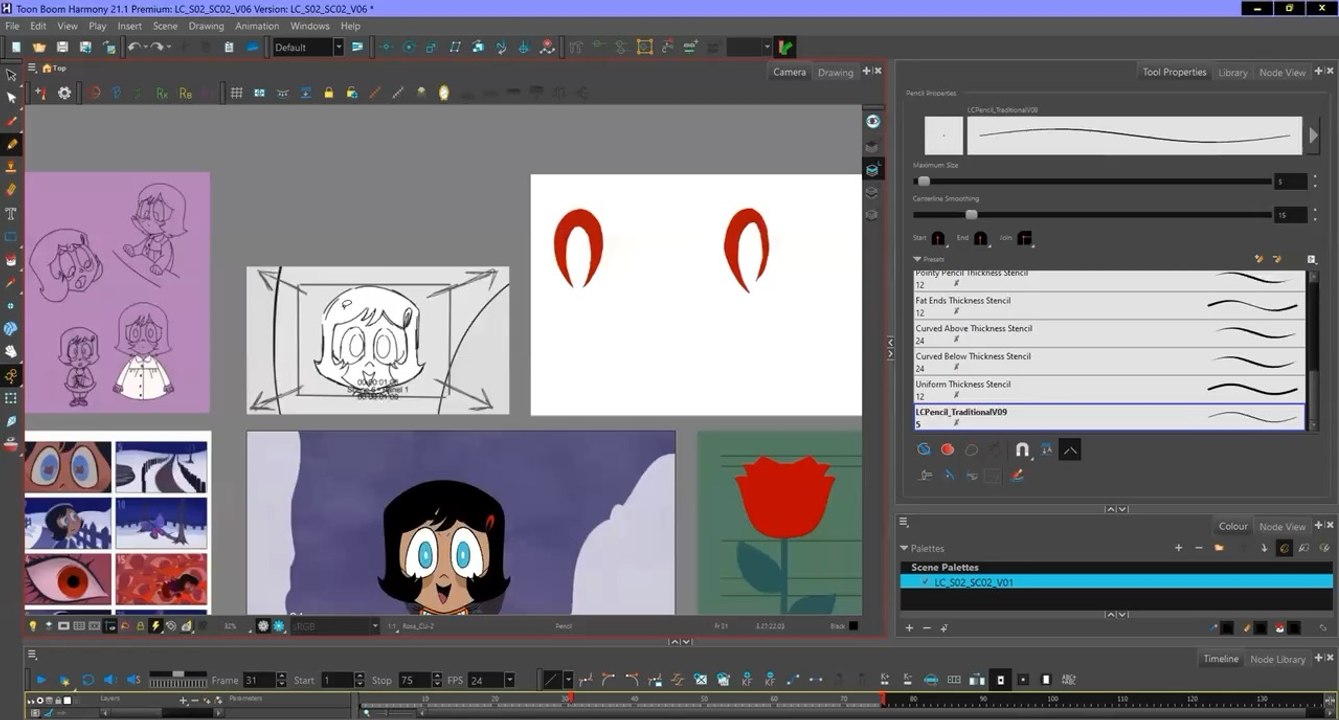Screen dimensions: 1339x720
Task: Click the New scene icon
Action: pos(16,47)
